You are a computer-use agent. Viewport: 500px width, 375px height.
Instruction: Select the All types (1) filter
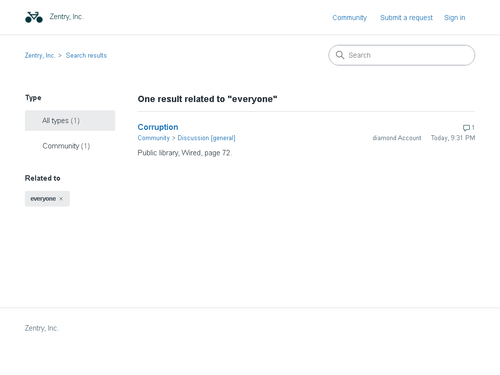coord(70,121)
